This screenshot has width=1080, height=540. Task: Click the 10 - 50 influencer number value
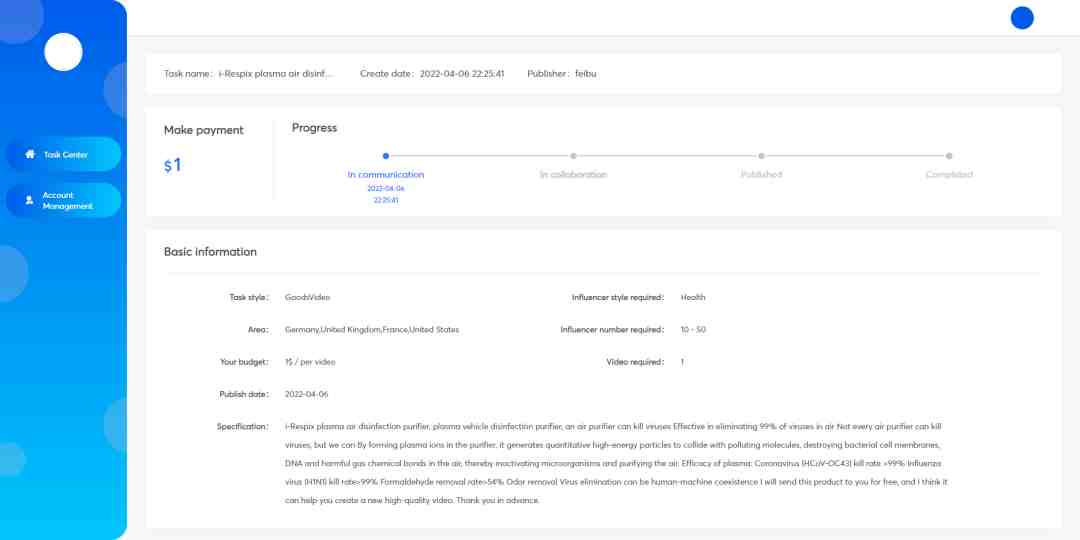693,330
